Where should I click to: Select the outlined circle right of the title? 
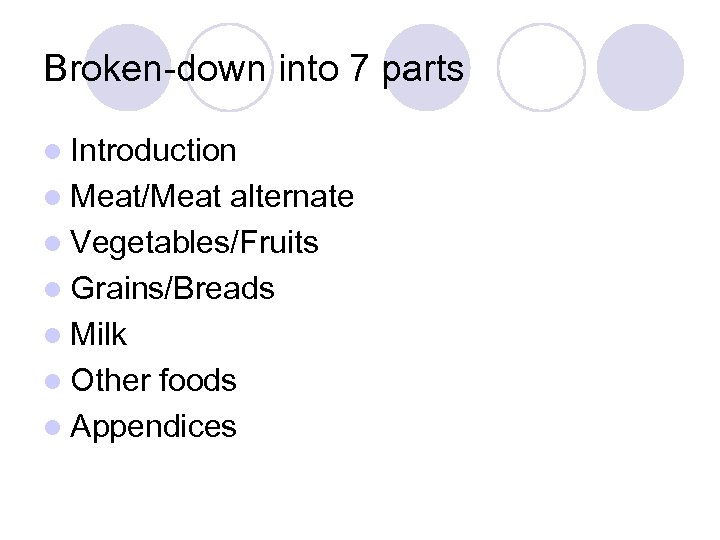point(540,66)
